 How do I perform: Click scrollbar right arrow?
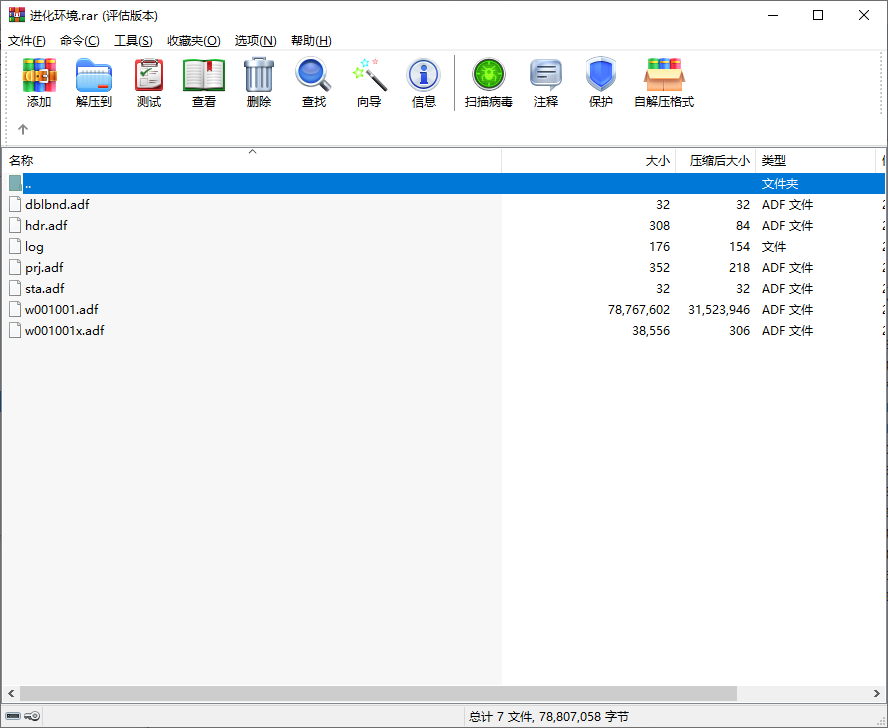877,693
